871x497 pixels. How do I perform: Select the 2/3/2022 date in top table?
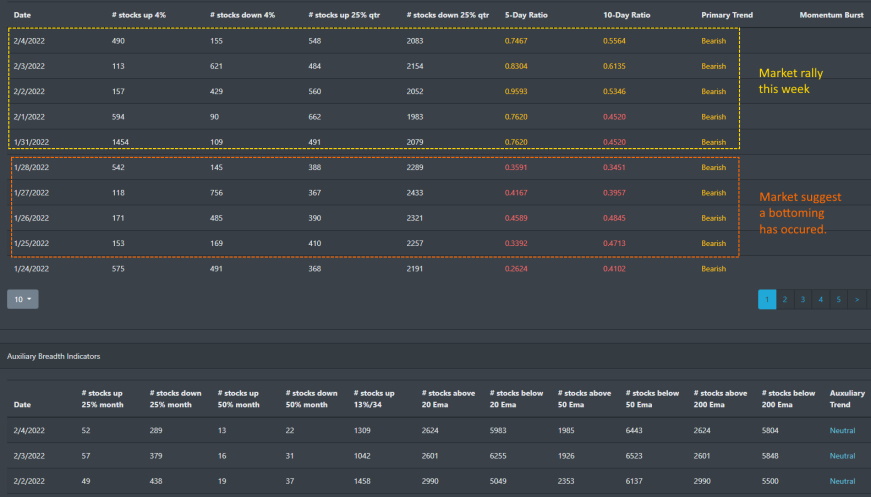pos(29,66)
